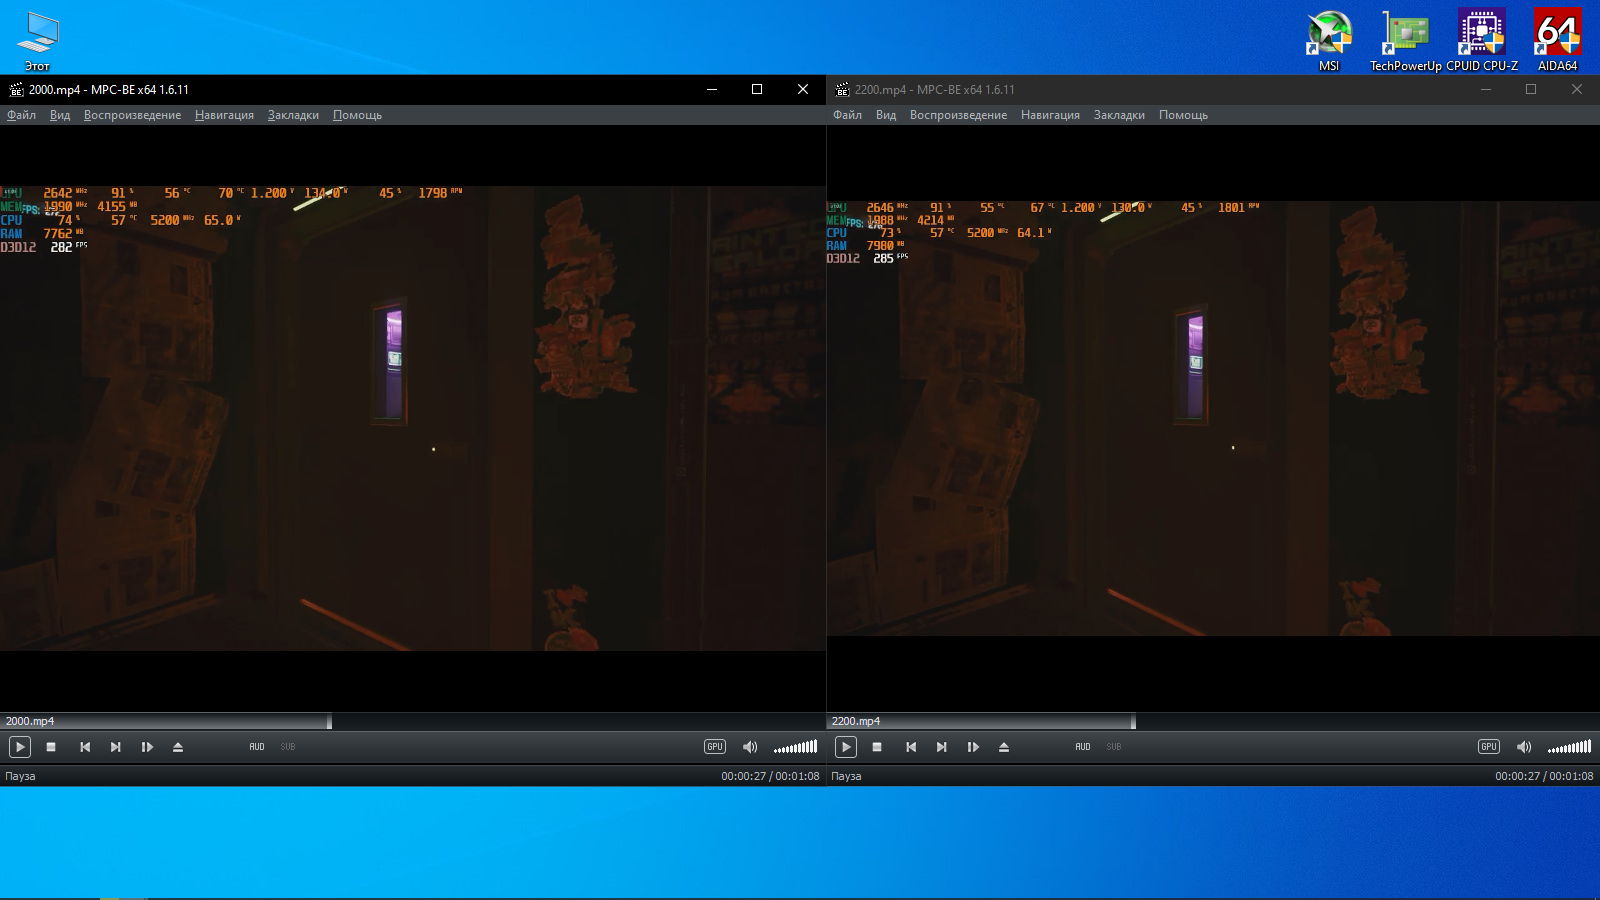Select the AIDA64 desktop shortcut
This screenshot has height=900, width=1600.
(1557, 40)
